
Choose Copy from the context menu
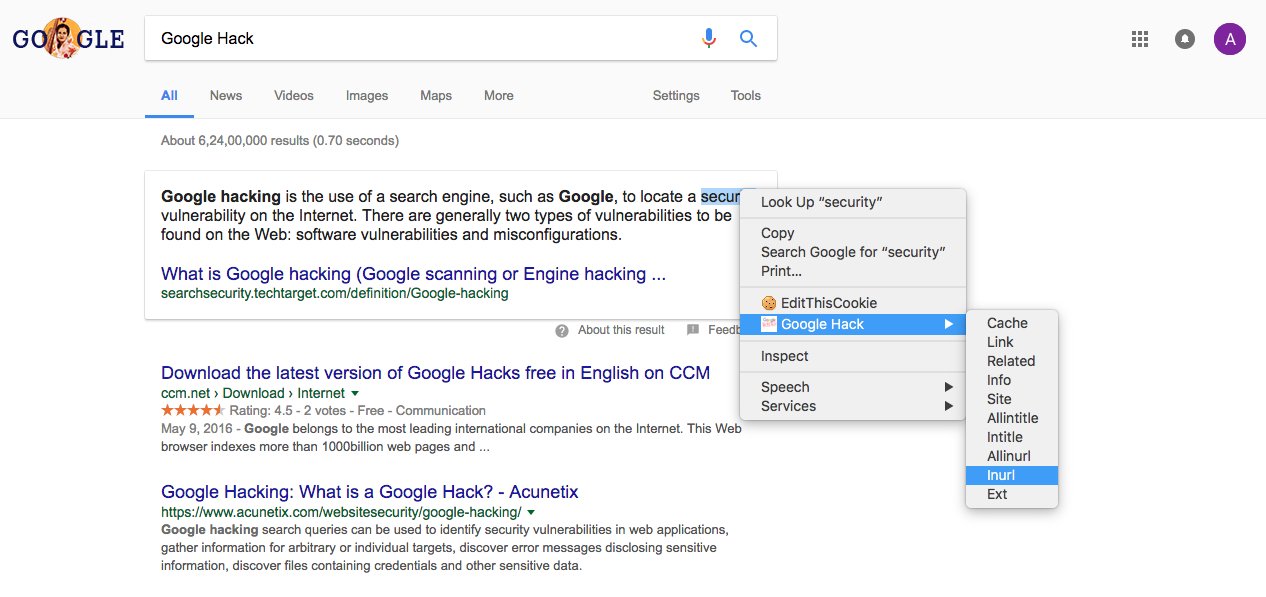[853, 233]
